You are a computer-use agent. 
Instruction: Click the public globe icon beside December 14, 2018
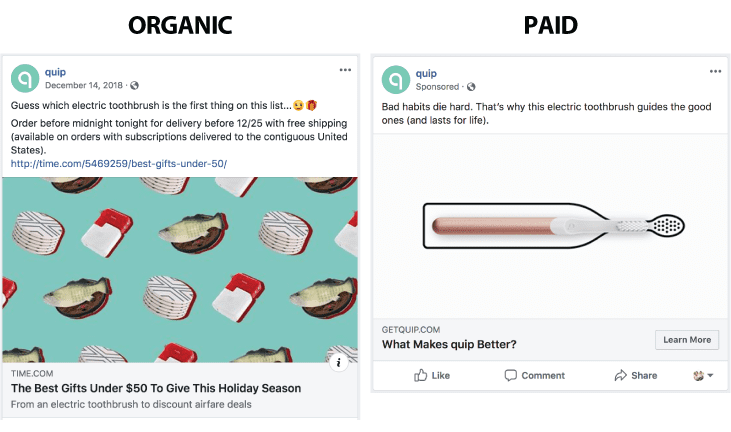(134, 85)
